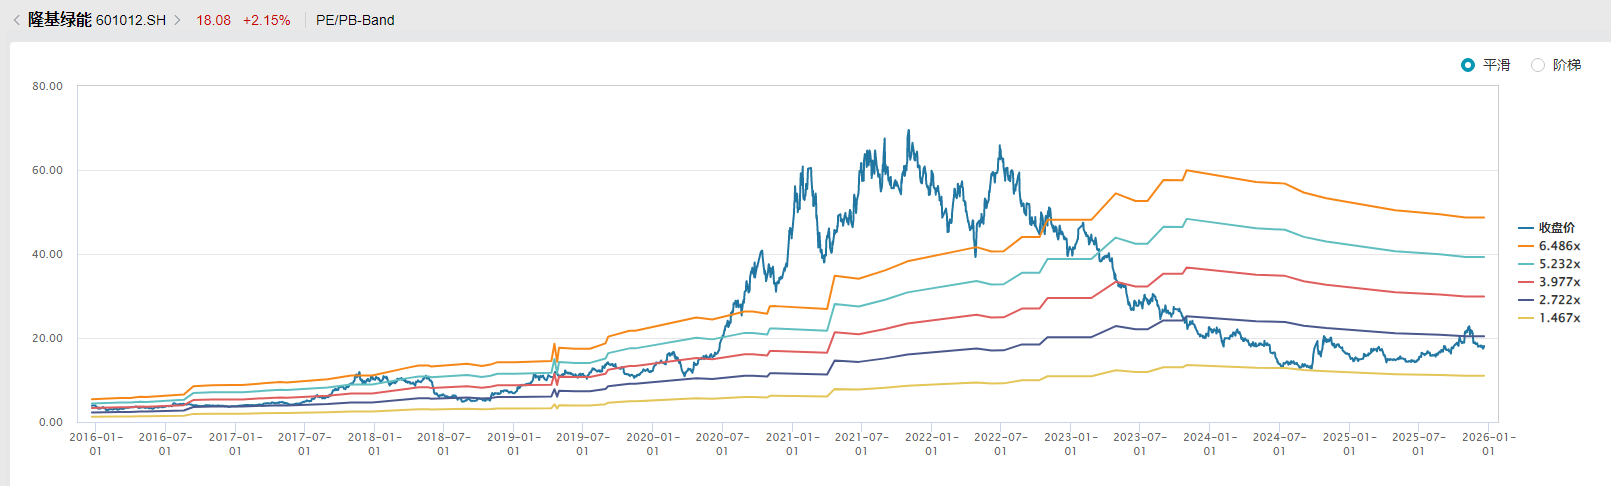
Task: Click the 60.00 y-axis value label
Action: [47, 171]
